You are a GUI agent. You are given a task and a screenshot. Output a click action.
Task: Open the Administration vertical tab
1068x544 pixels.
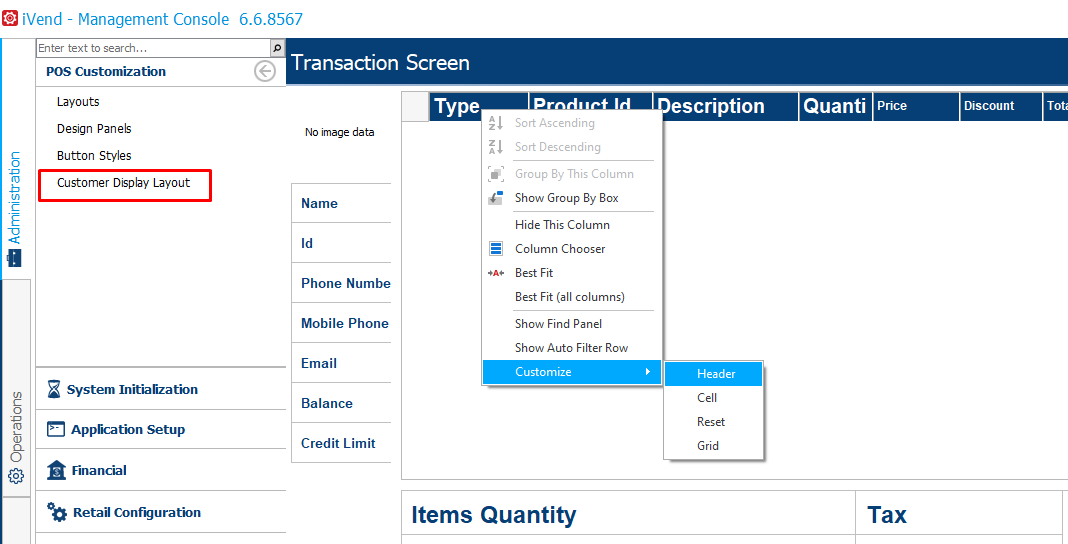(15, 159)
